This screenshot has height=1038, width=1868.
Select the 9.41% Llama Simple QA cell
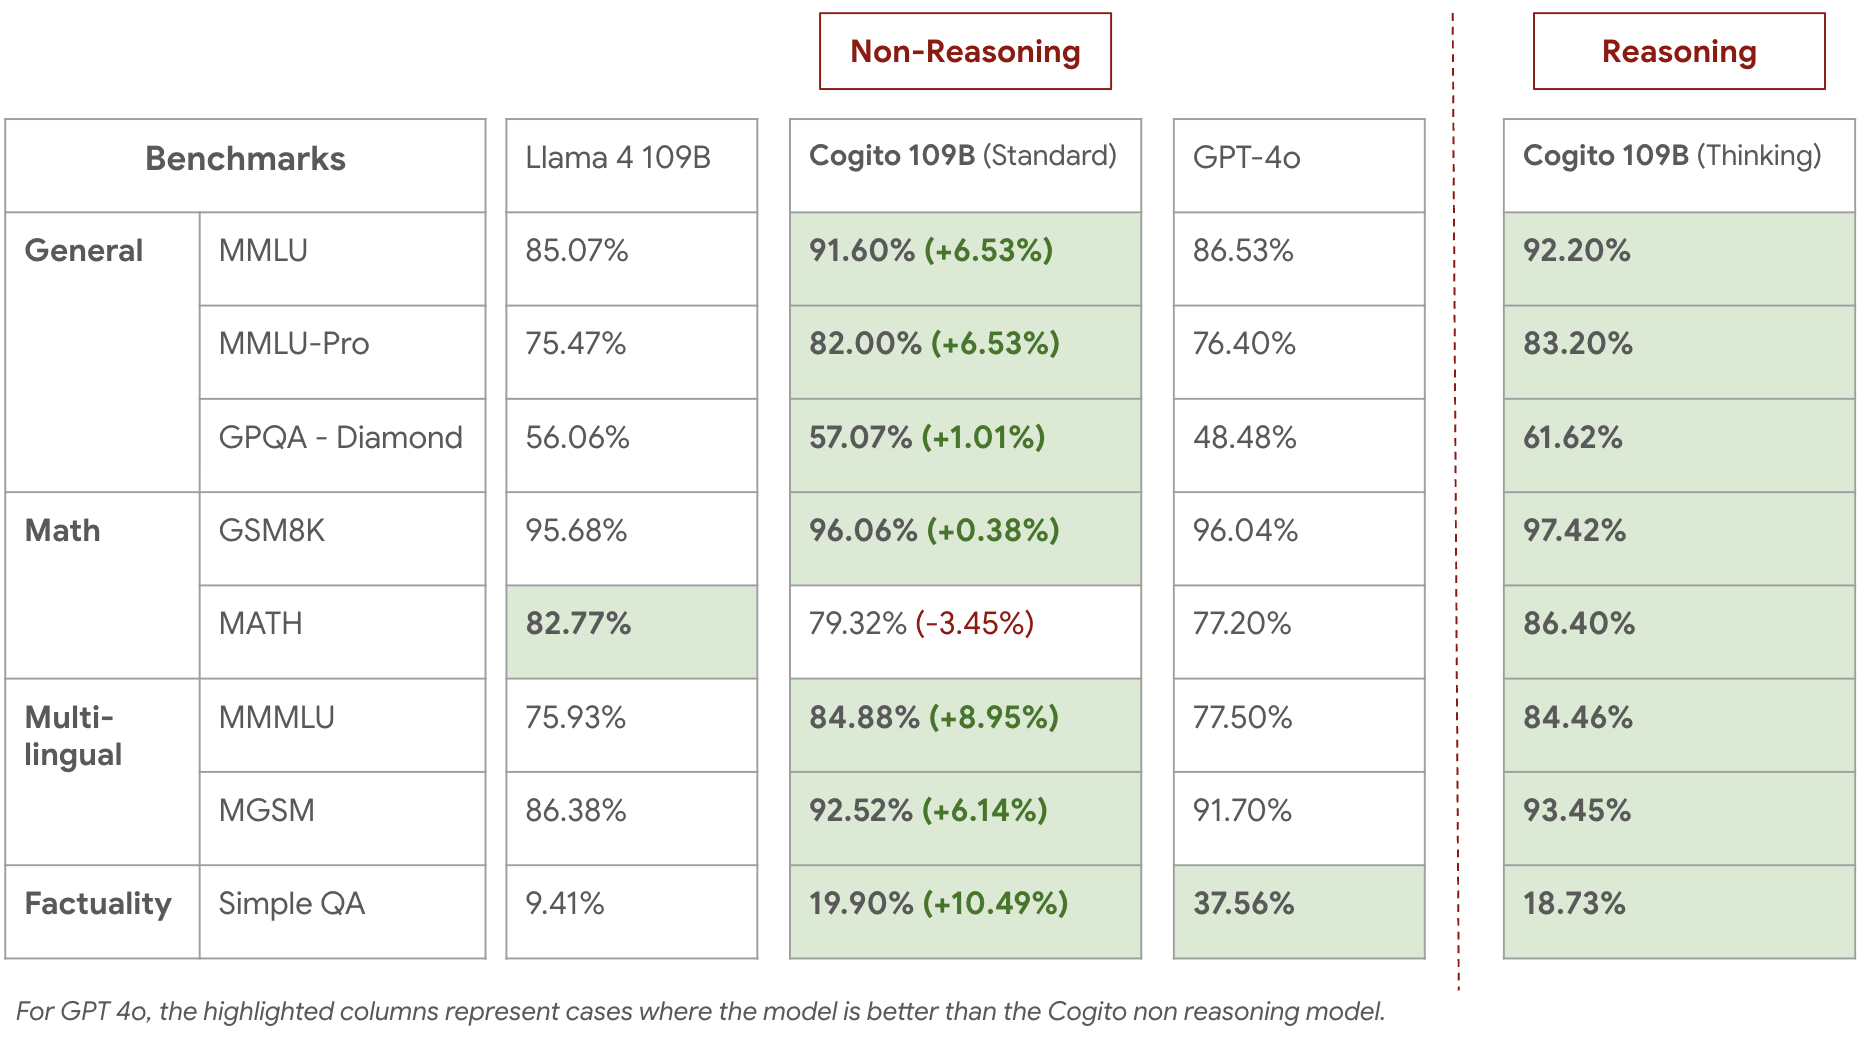point(631,904)
